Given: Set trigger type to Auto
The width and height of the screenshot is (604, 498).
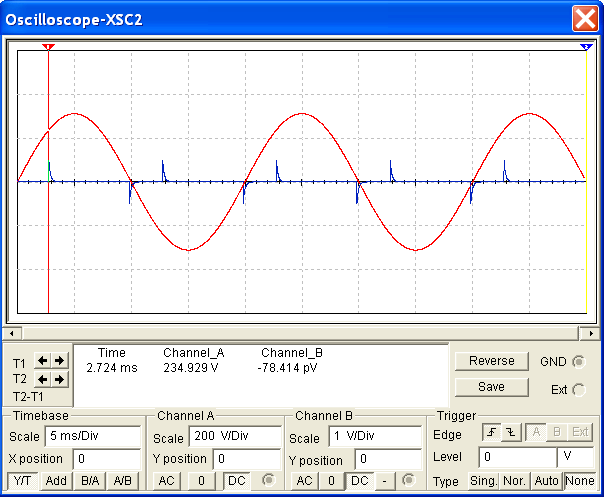Looking at the screenshot, I should click(546, 481).
